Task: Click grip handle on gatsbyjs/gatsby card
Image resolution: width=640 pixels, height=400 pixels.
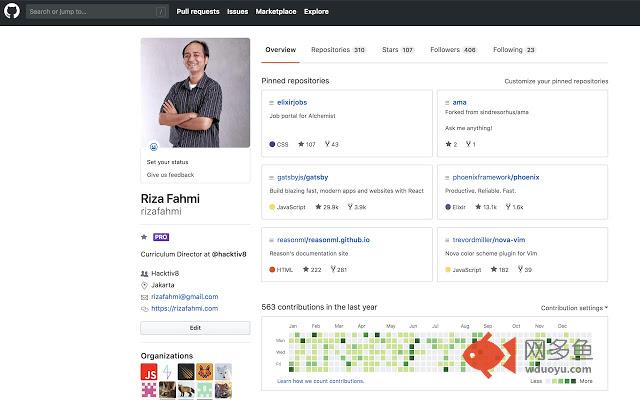Action: 271,178
